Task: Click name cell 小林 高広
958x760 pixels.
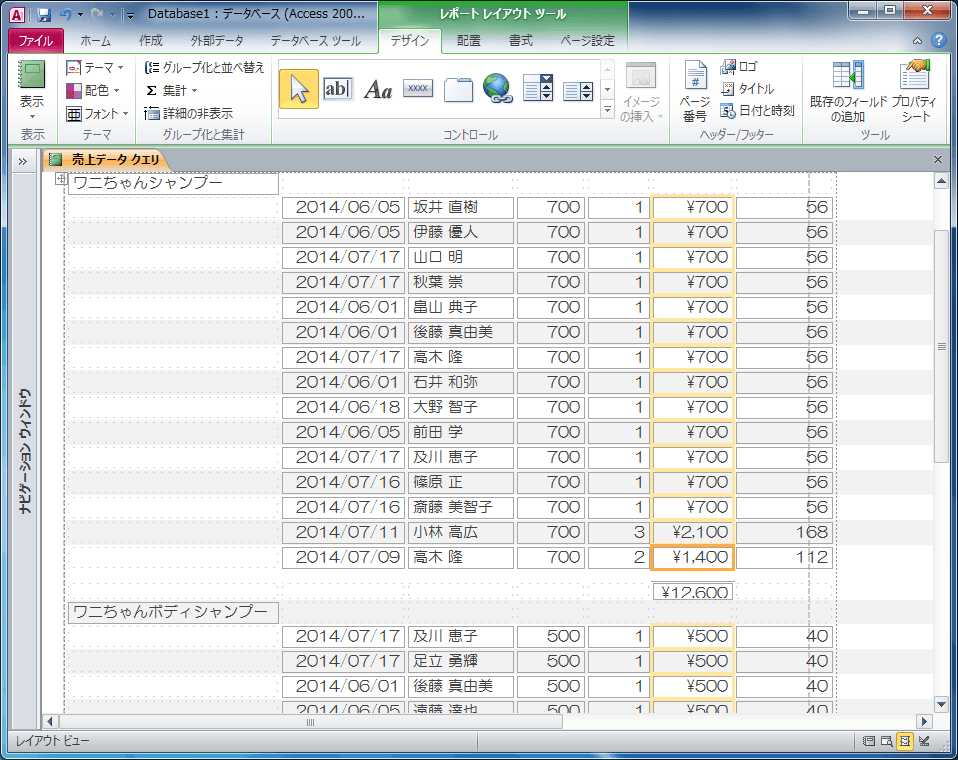Action: [461, 532]
